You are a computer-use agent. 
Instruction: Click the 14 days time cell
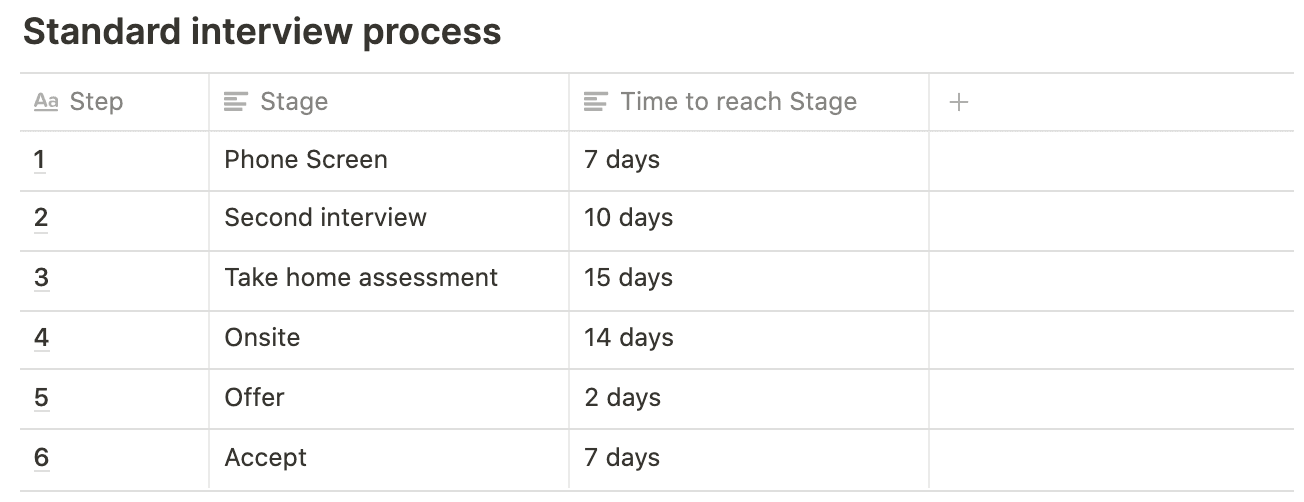[749, 340]
